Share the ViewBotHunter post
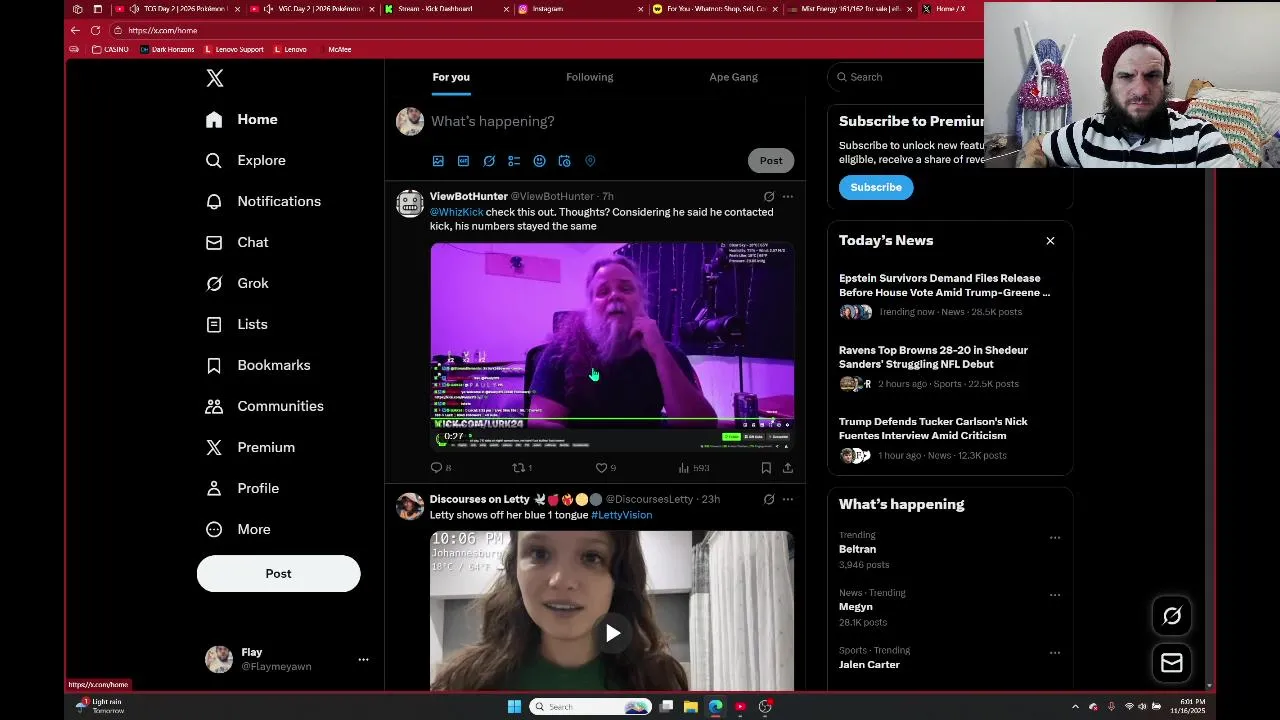 [x=788, y=467]
